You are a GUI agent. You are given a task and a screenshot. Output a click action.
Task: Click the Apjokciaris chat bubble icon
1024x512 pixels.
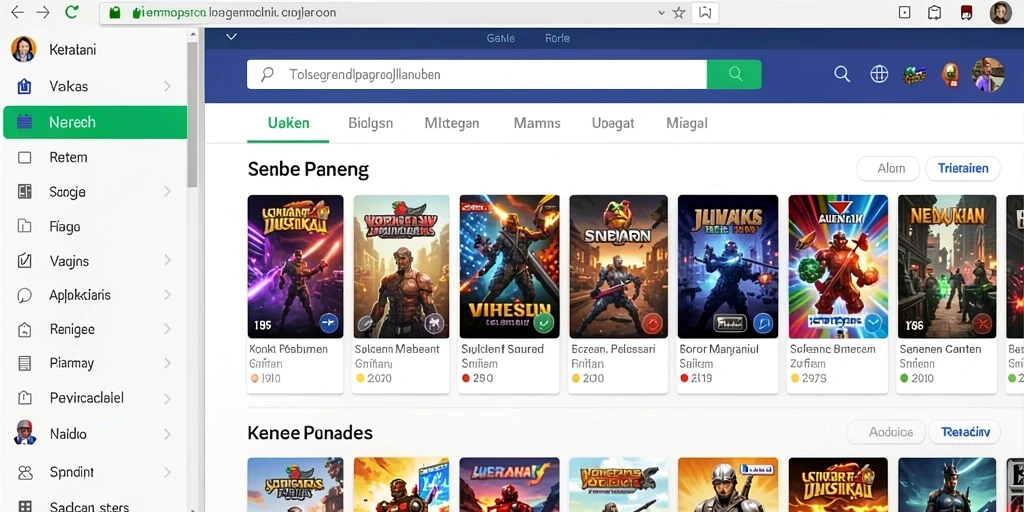tap(25, 295)
